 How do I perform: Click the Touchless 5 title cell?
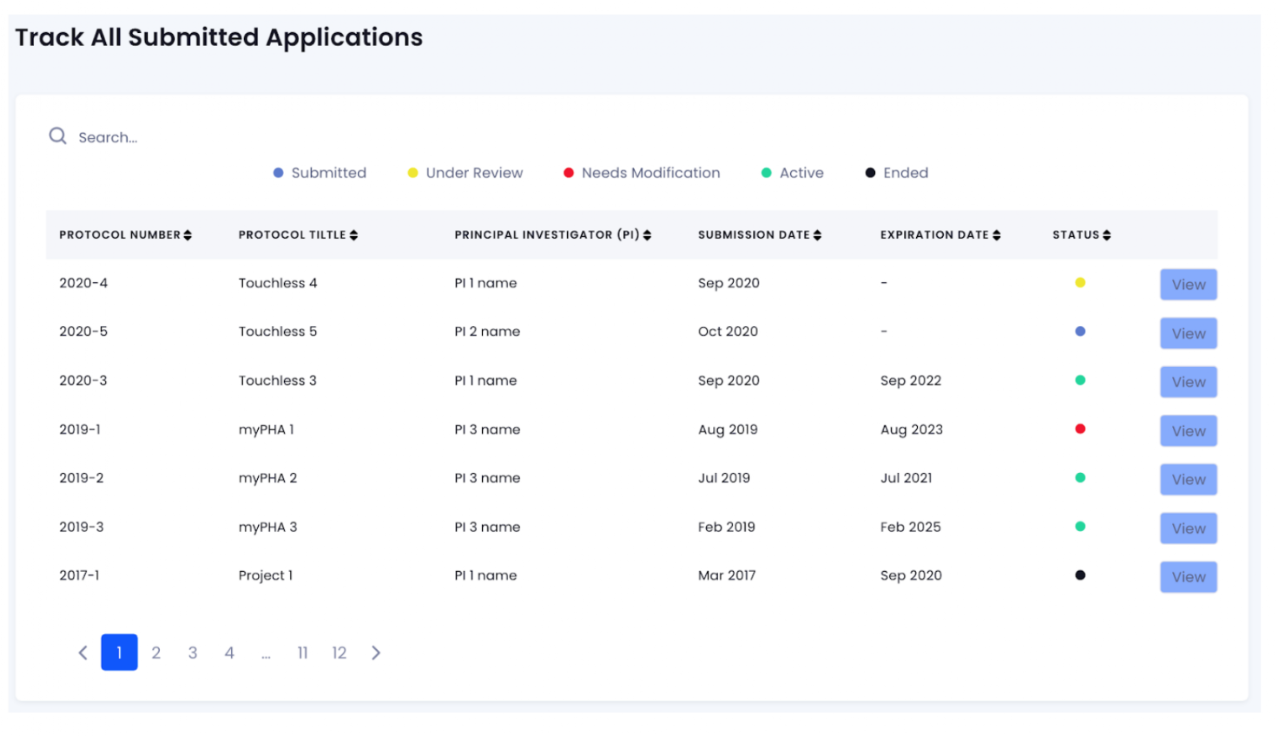278,332
